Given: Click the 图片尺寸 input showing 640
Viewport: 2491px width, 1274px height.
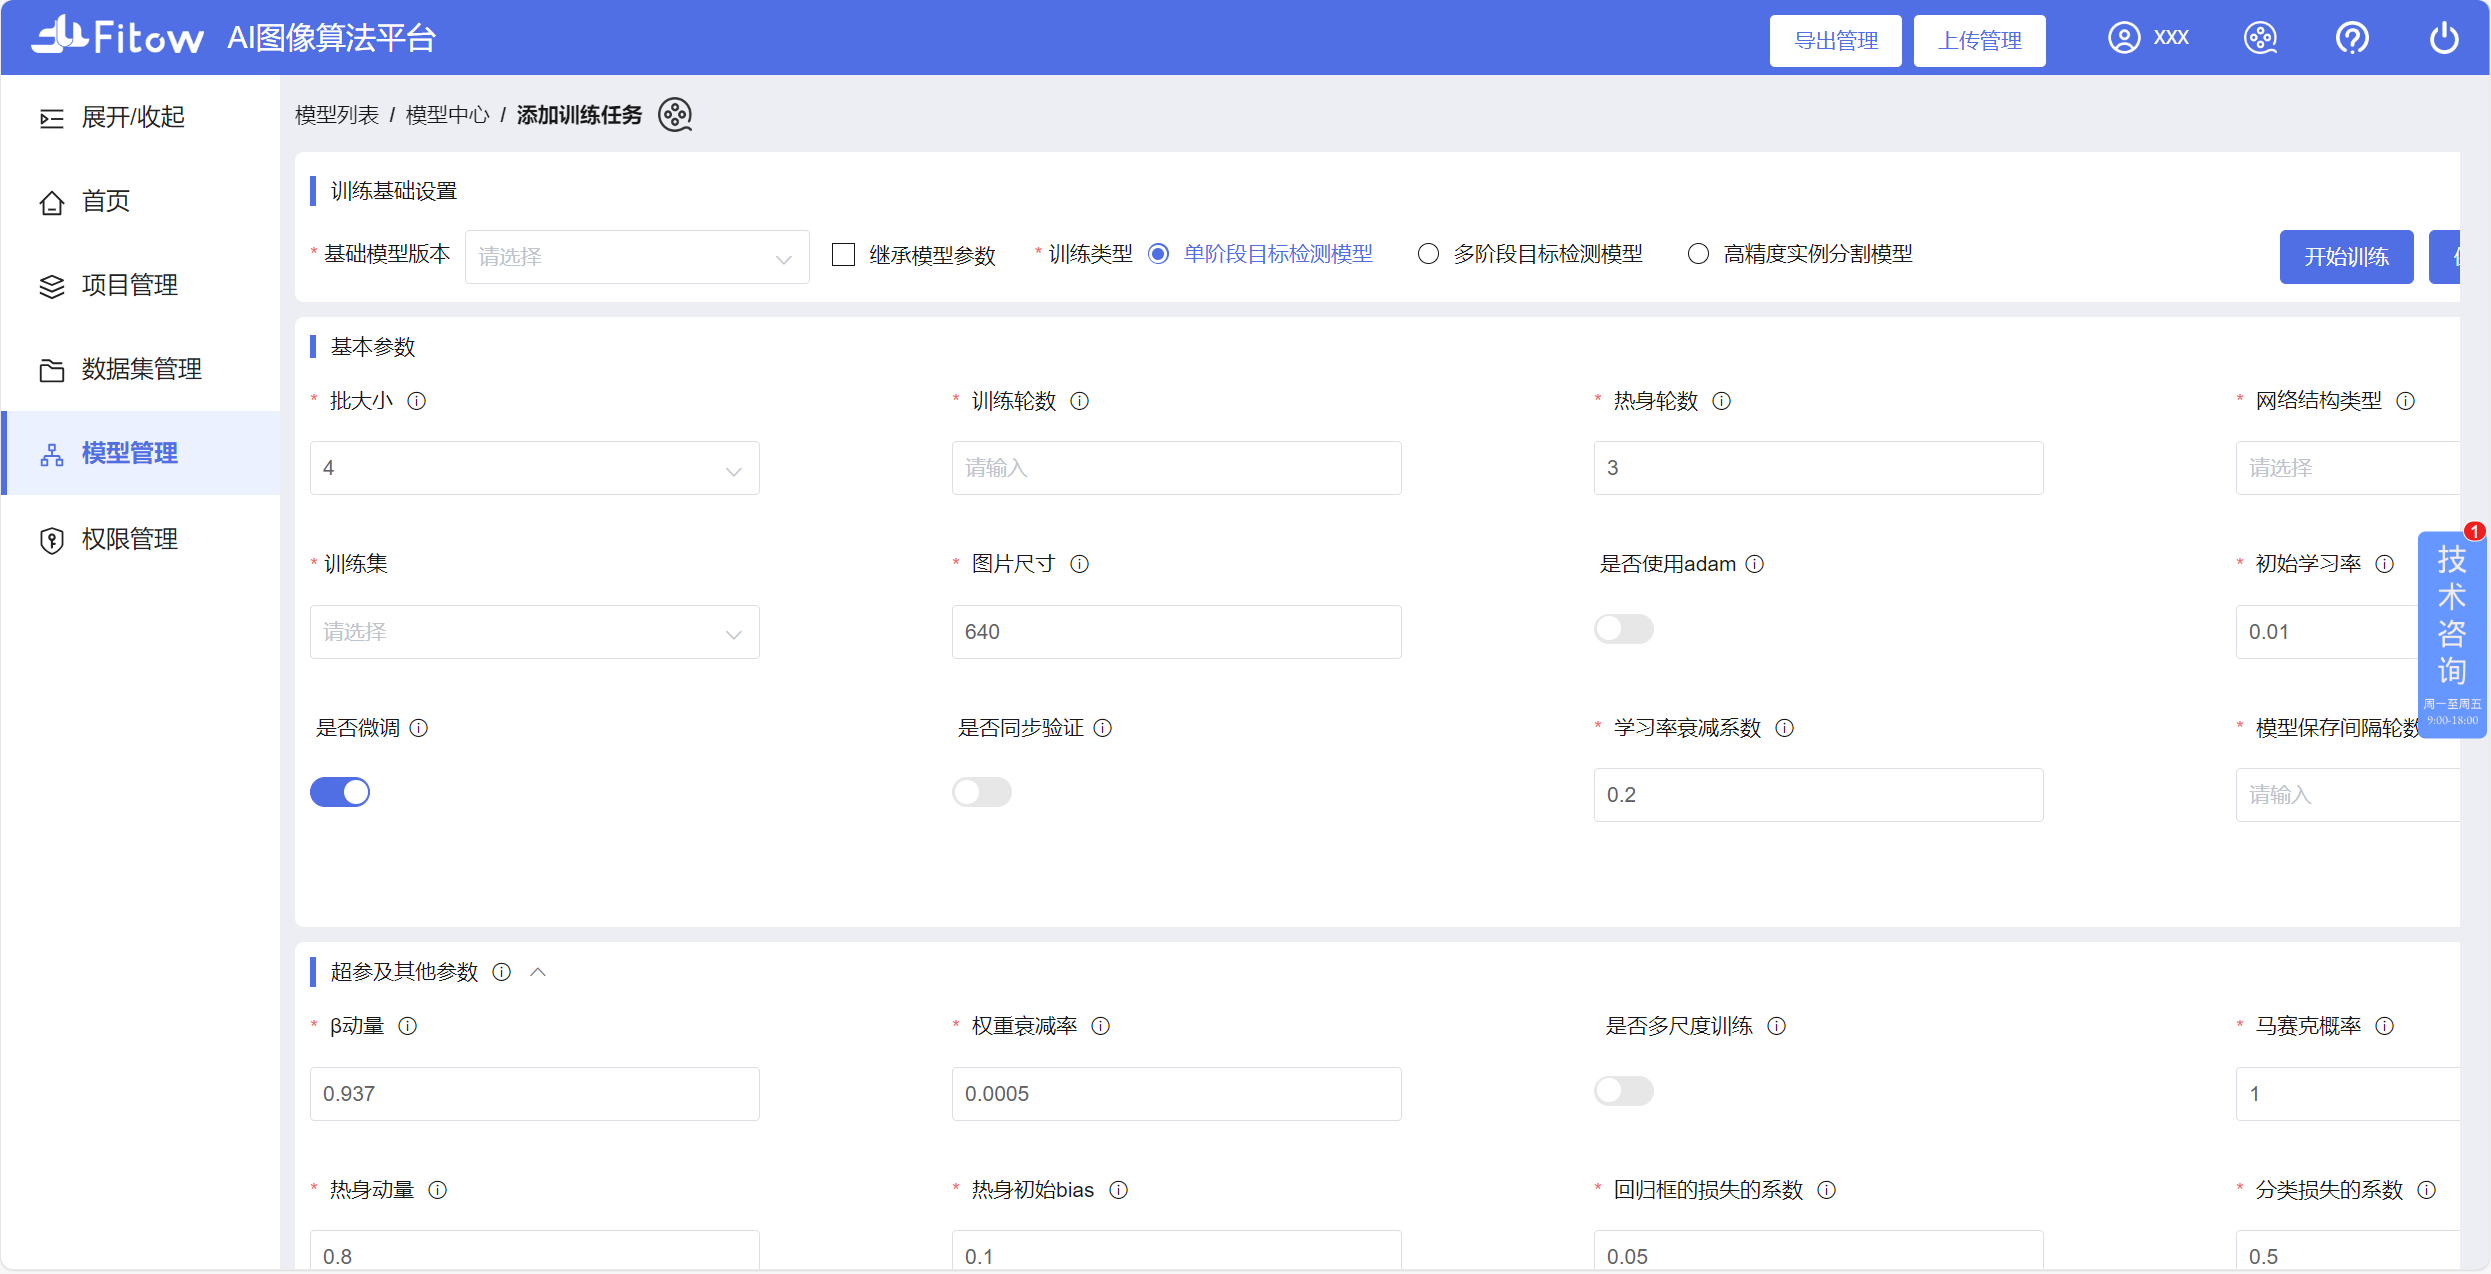Looking at the screenshot, I should click(1177, 632).
